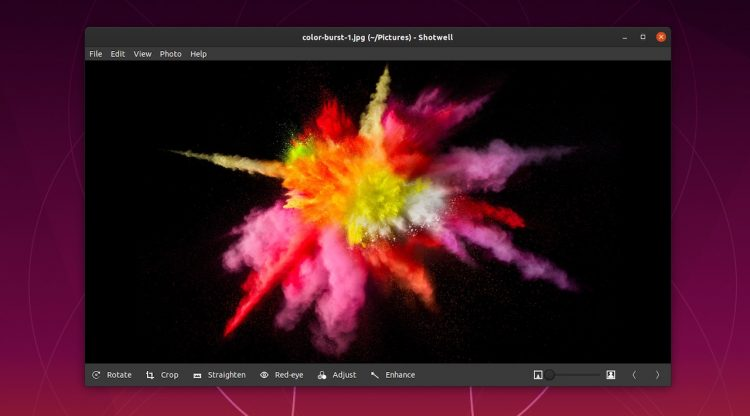Click the zoom slider handle
The height and width of the screenshot is (416, 750).
click(x=550, y=375)
